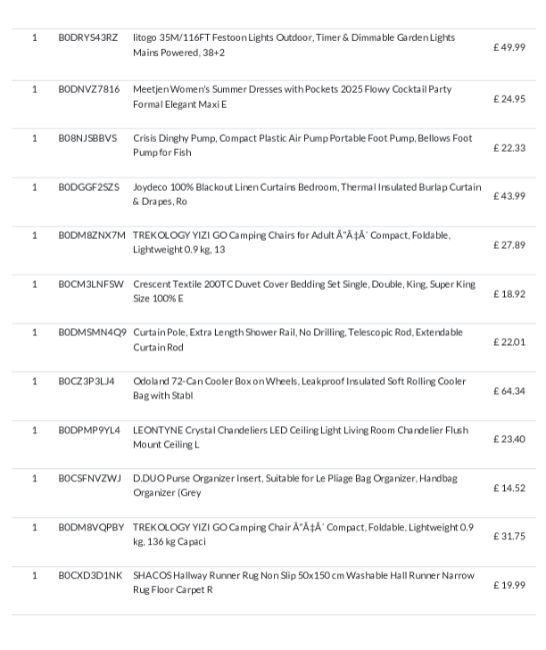Click the Crisis Dinghy Pump description
546x650 pixels.
(x=302, y=145)
